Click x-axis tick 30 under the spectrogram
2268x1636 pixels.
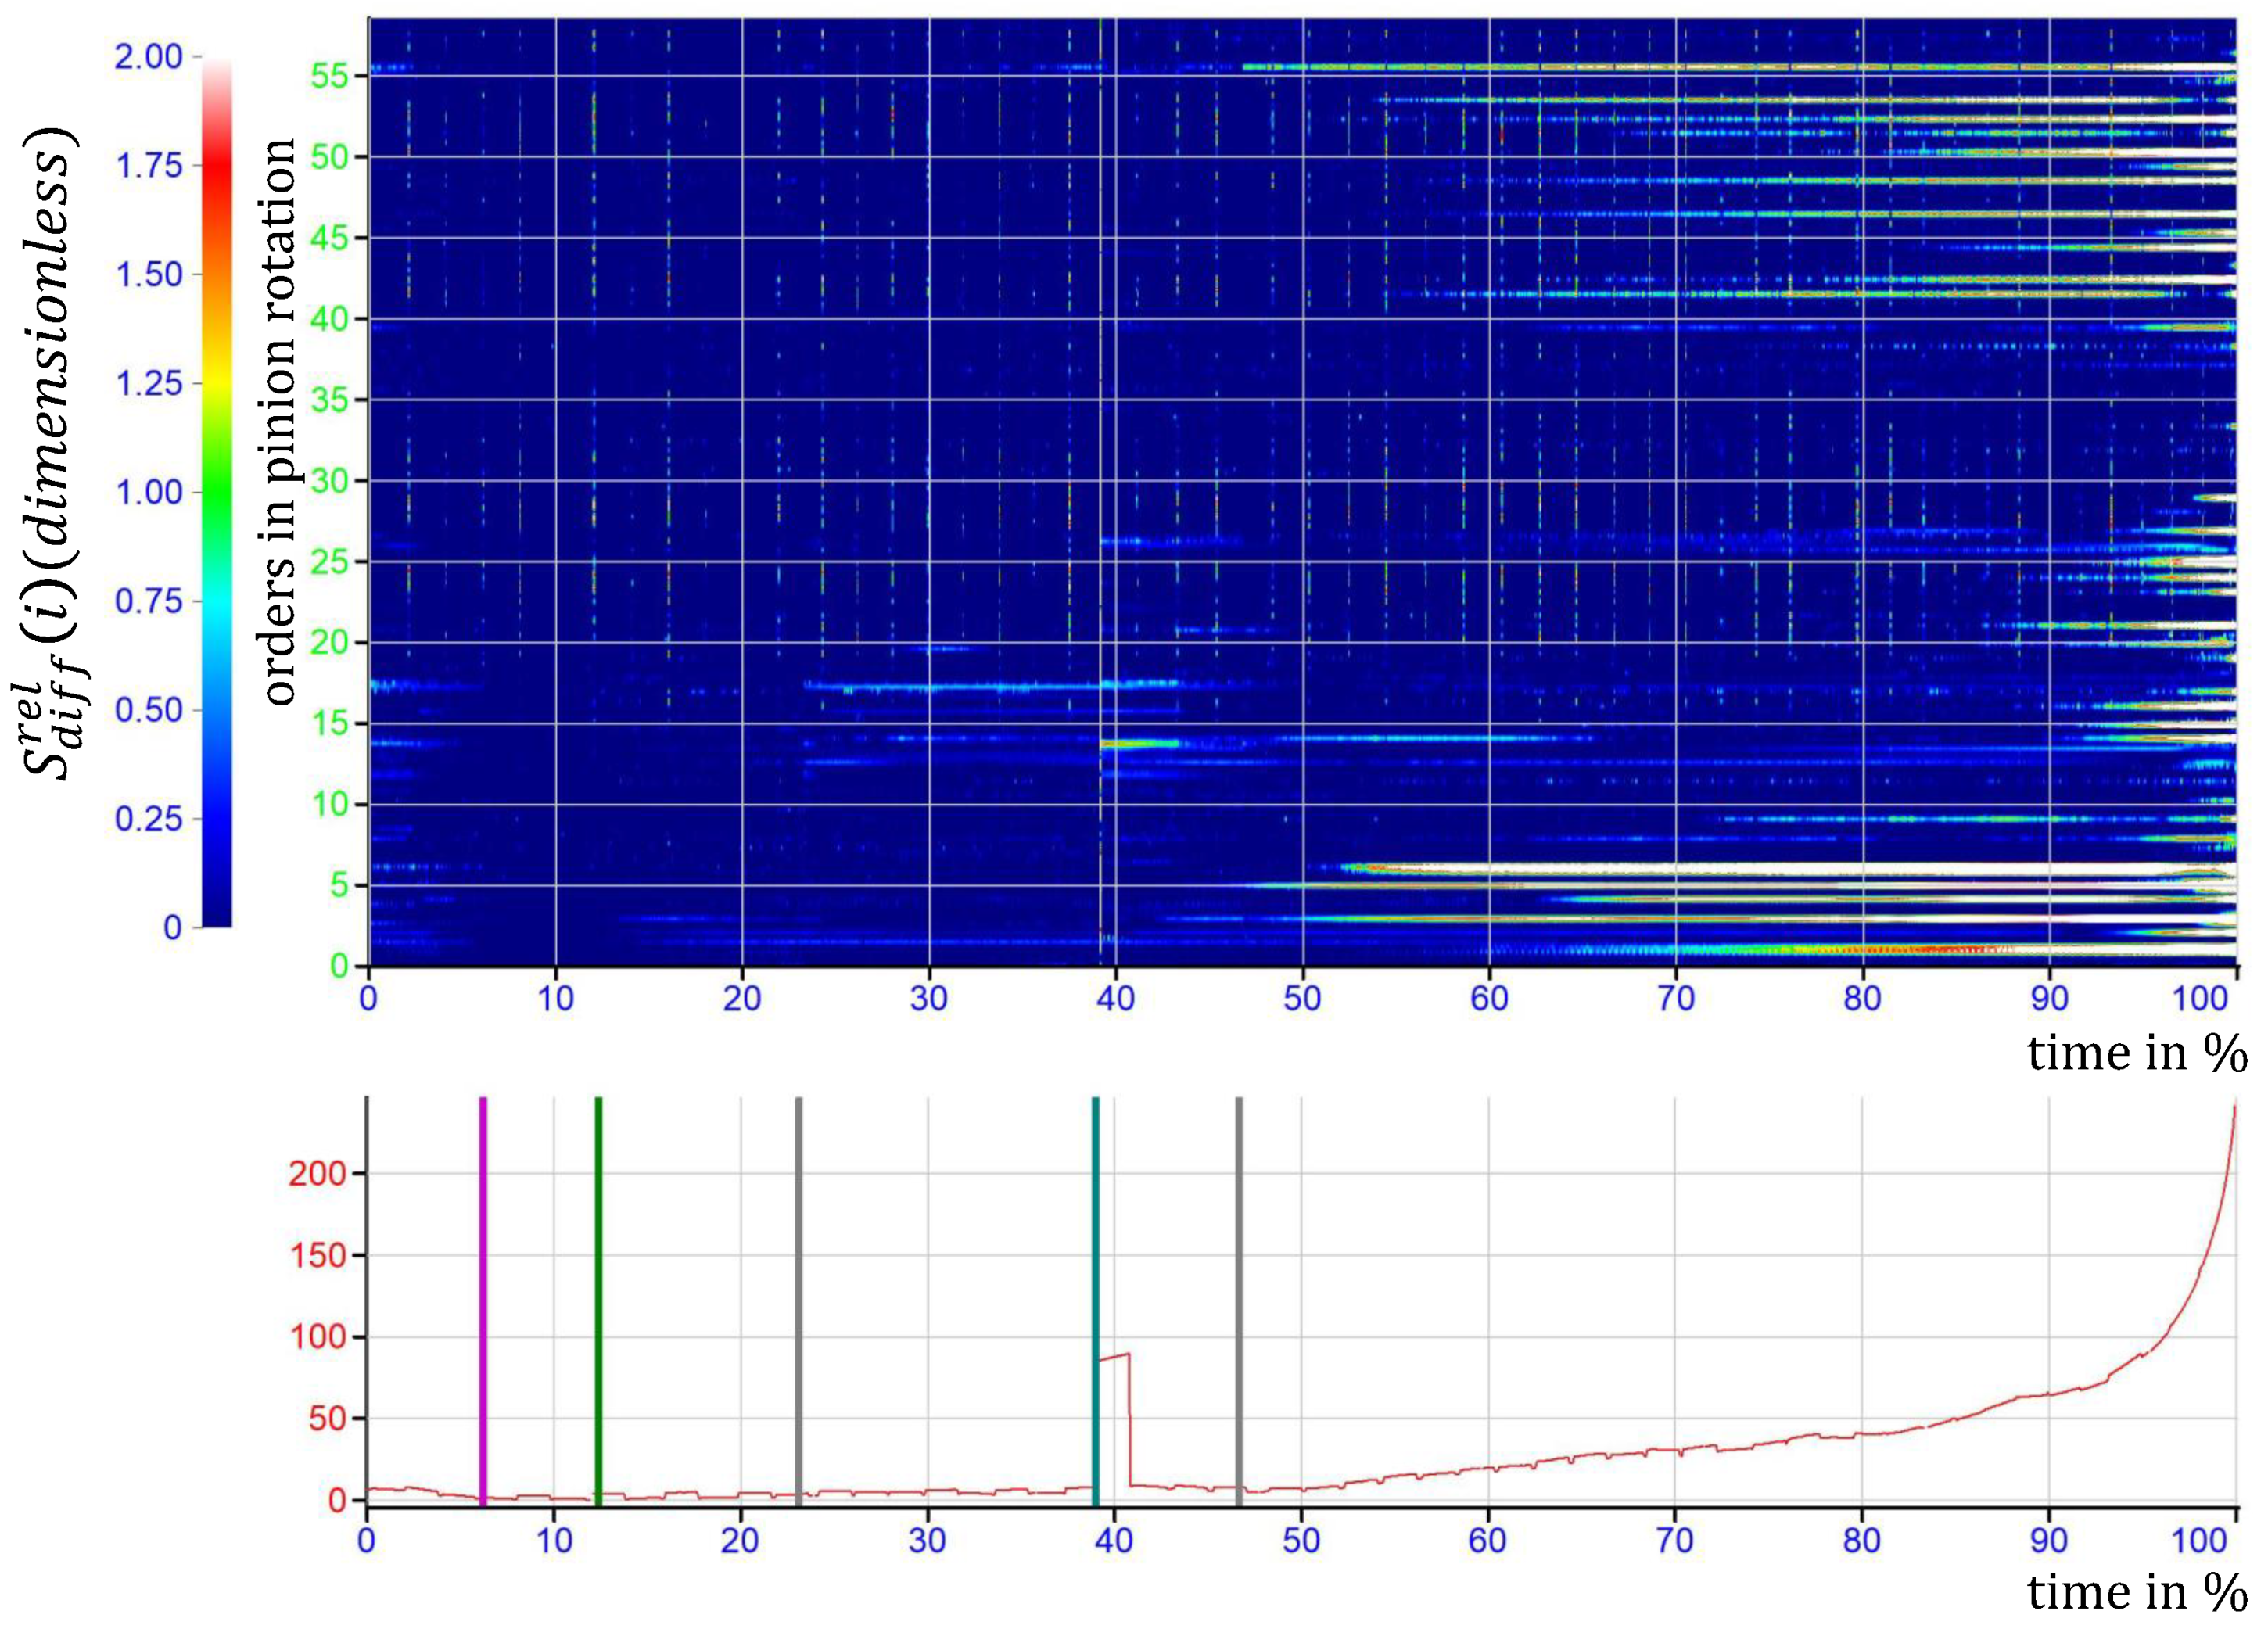click(x=929, y=998)
